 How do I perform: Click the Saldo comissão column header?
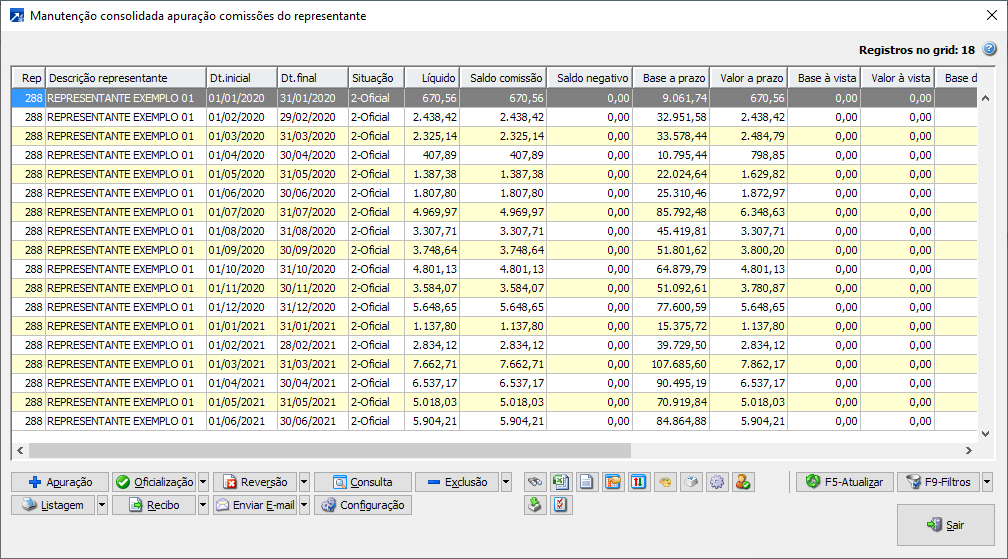point(506,78)
